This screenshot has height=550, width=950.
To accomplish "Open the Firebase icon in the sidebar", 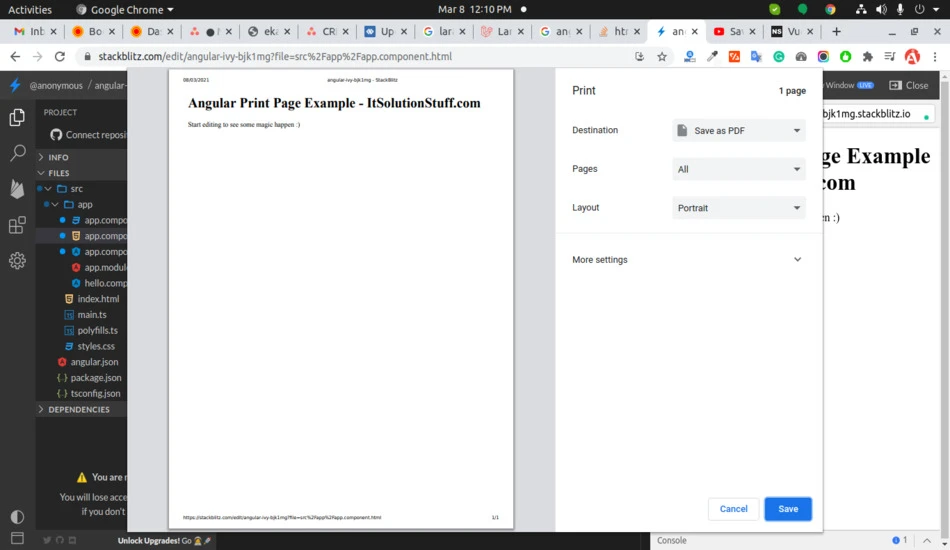I will click(x=17, y=189).
